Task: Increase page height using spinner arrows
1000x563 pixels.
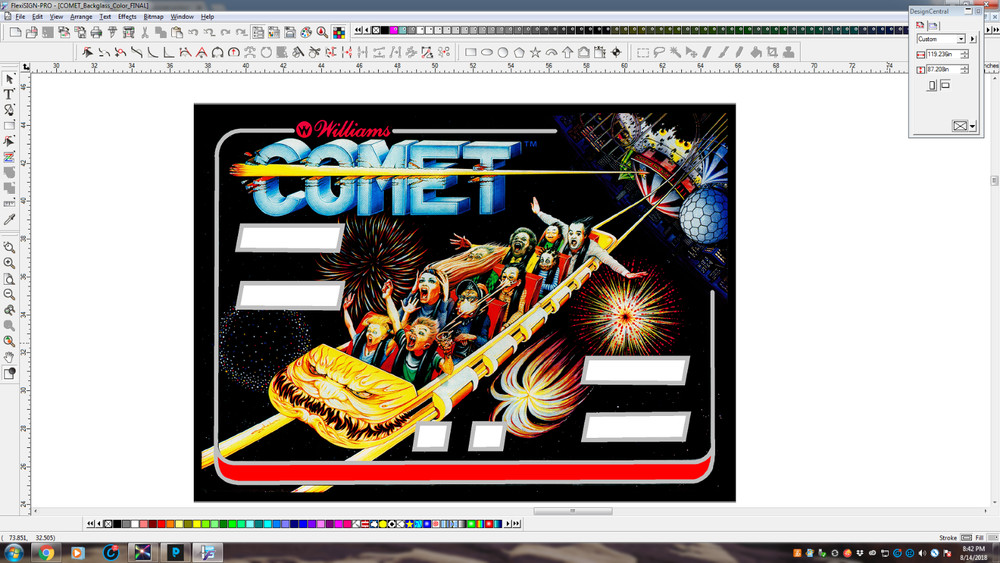Action: point(964,67)
